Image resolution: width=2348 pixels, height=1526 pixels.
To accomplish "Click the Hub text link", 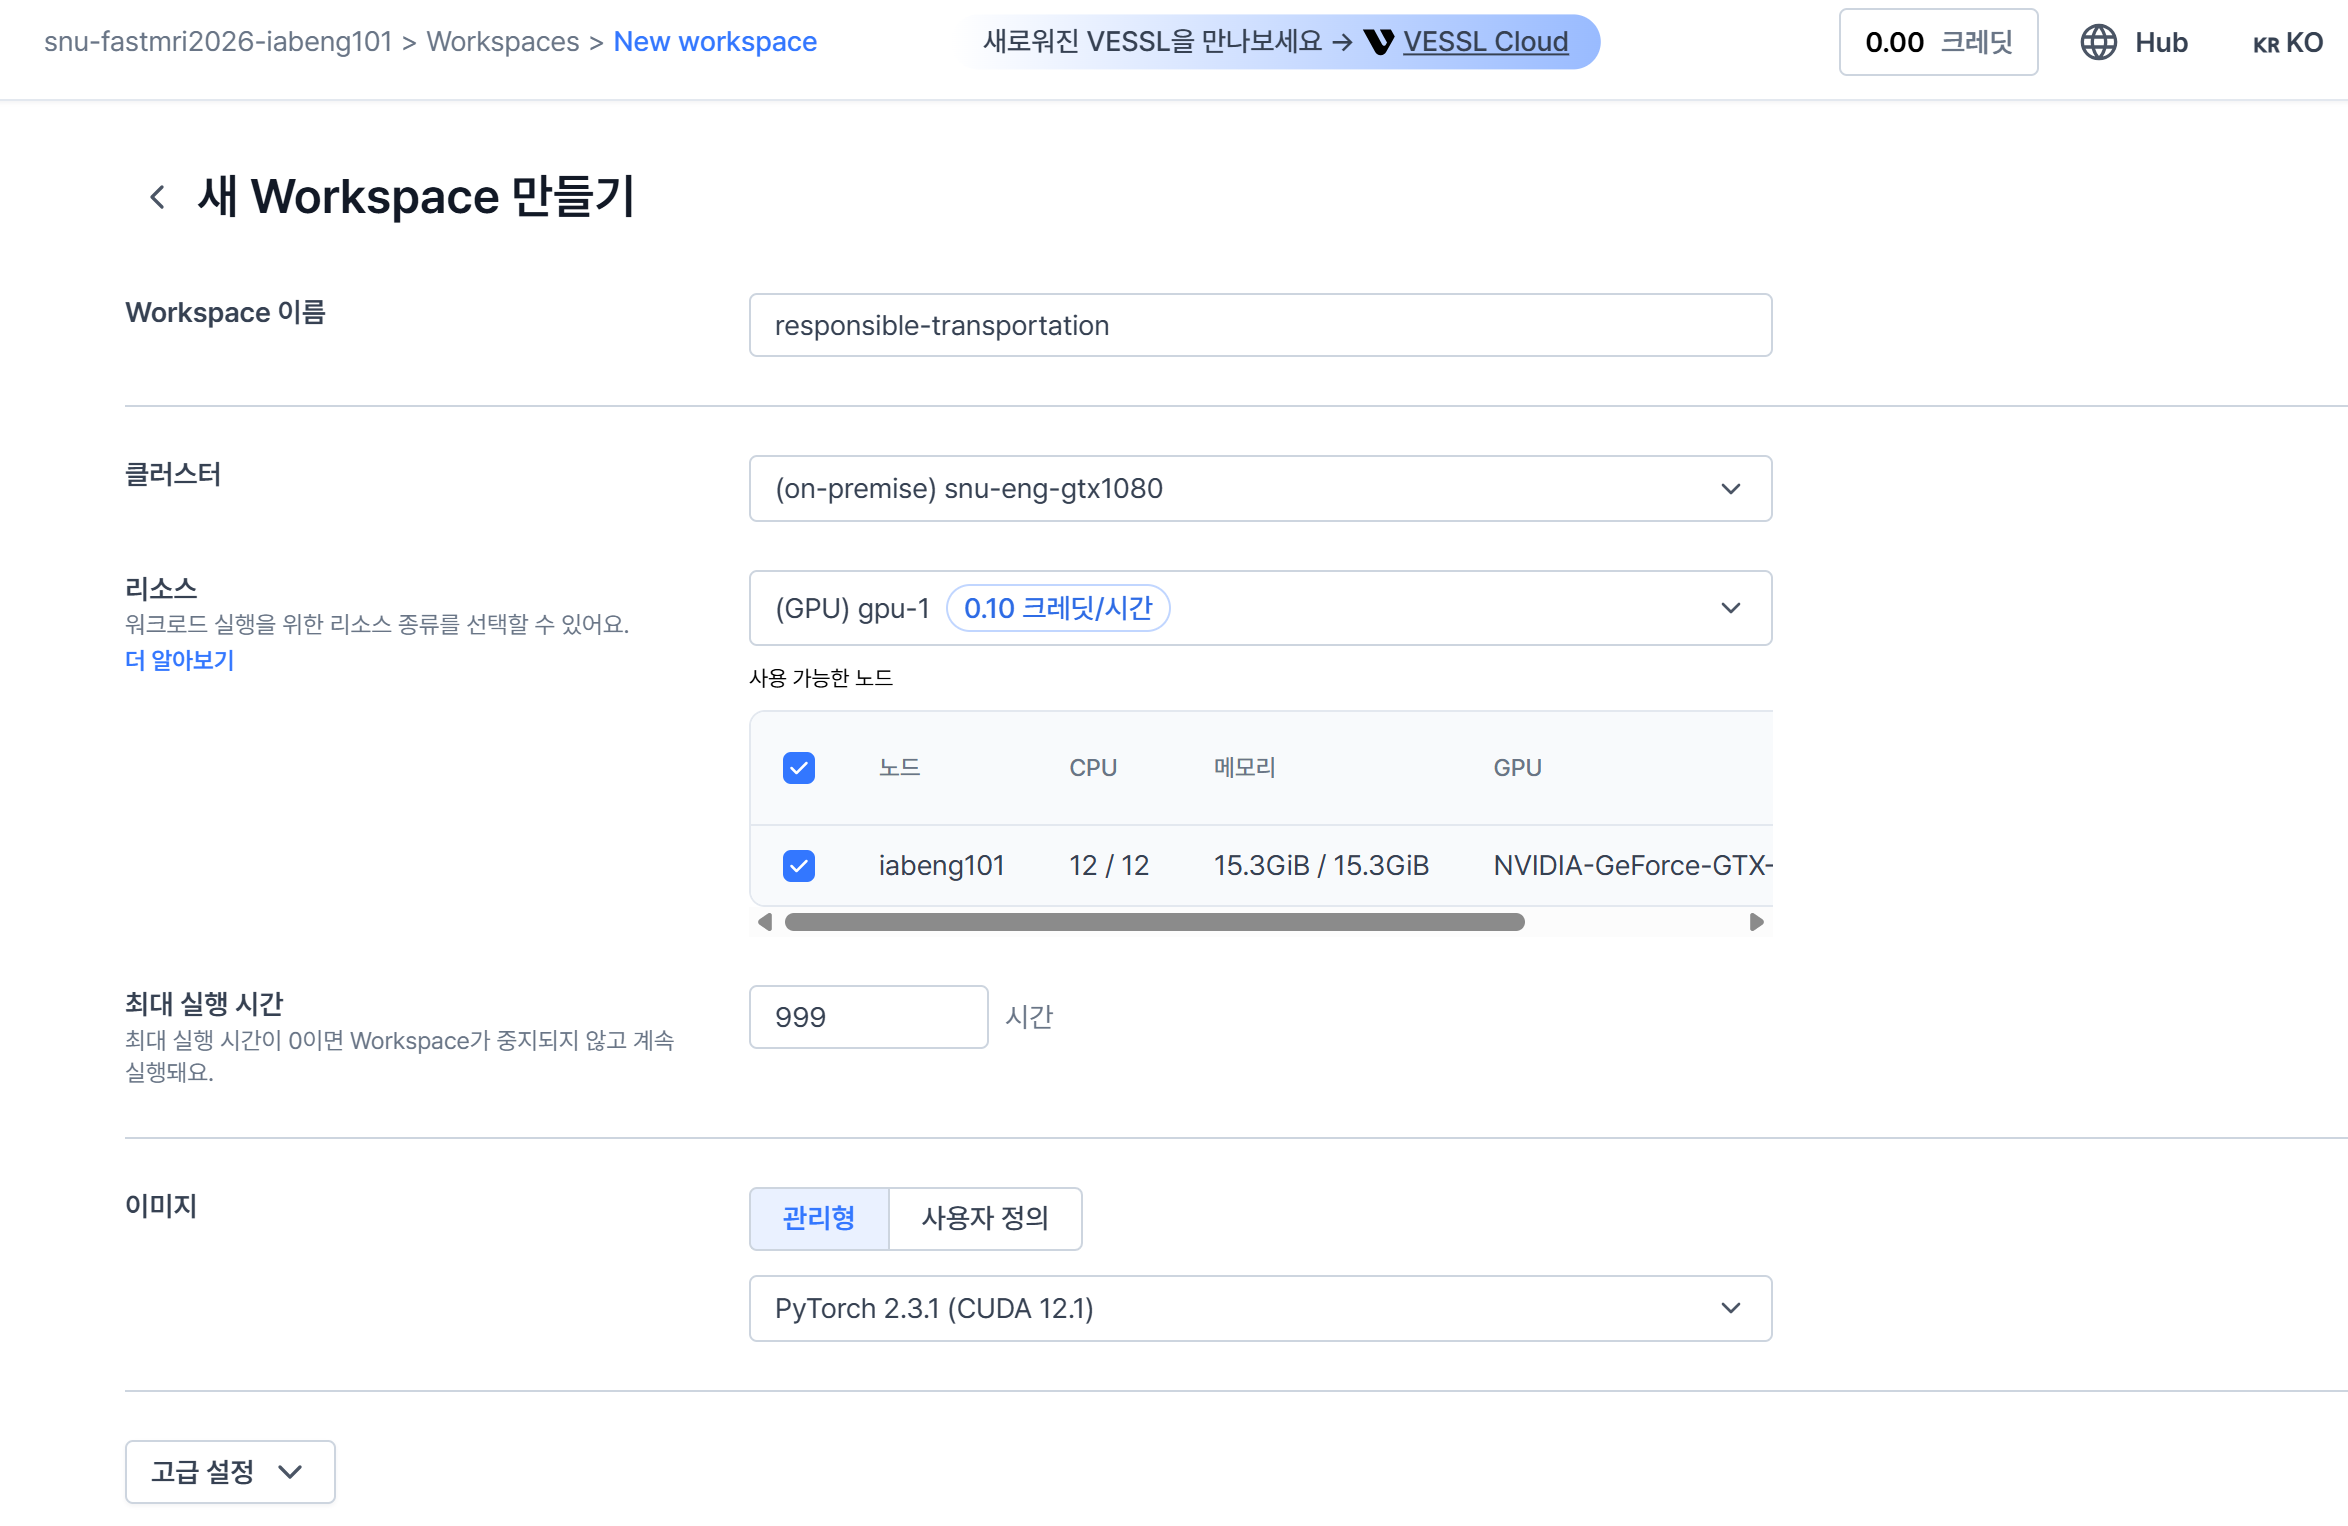I will click(2161, 42).
